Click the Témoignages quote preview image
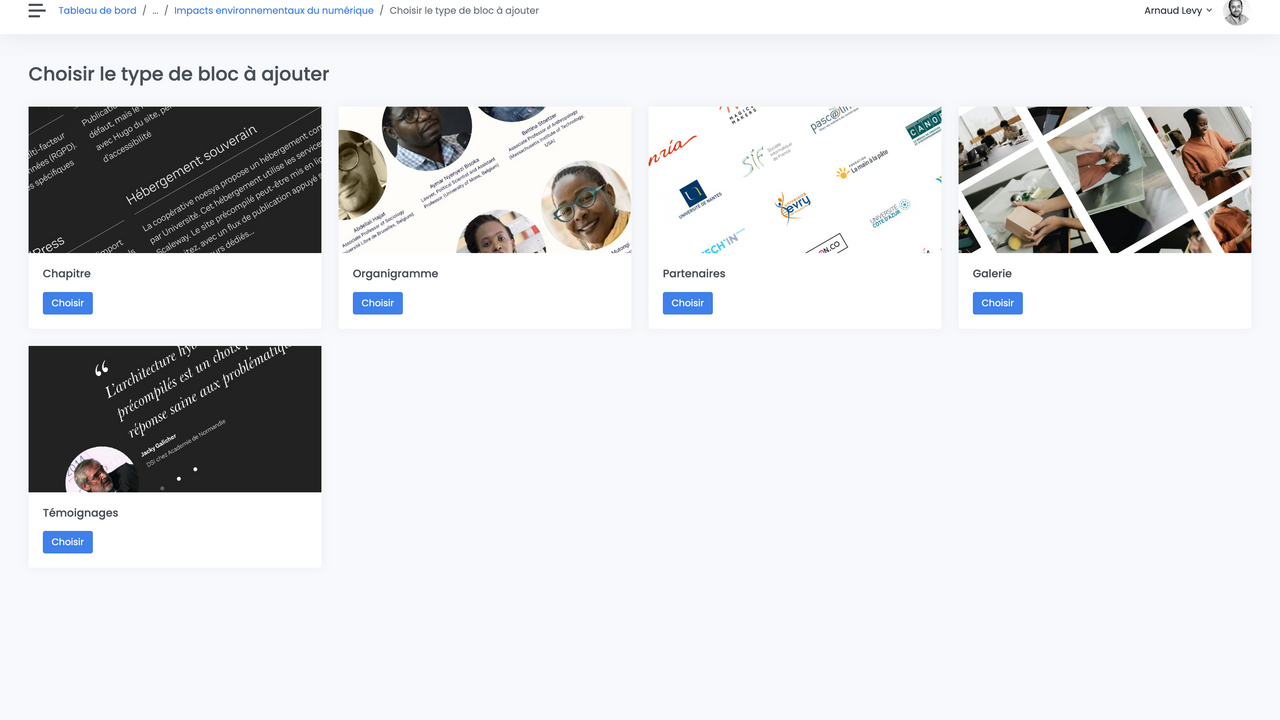The height and width of the screenshot is (720, 1280). [x=175, y=419]
